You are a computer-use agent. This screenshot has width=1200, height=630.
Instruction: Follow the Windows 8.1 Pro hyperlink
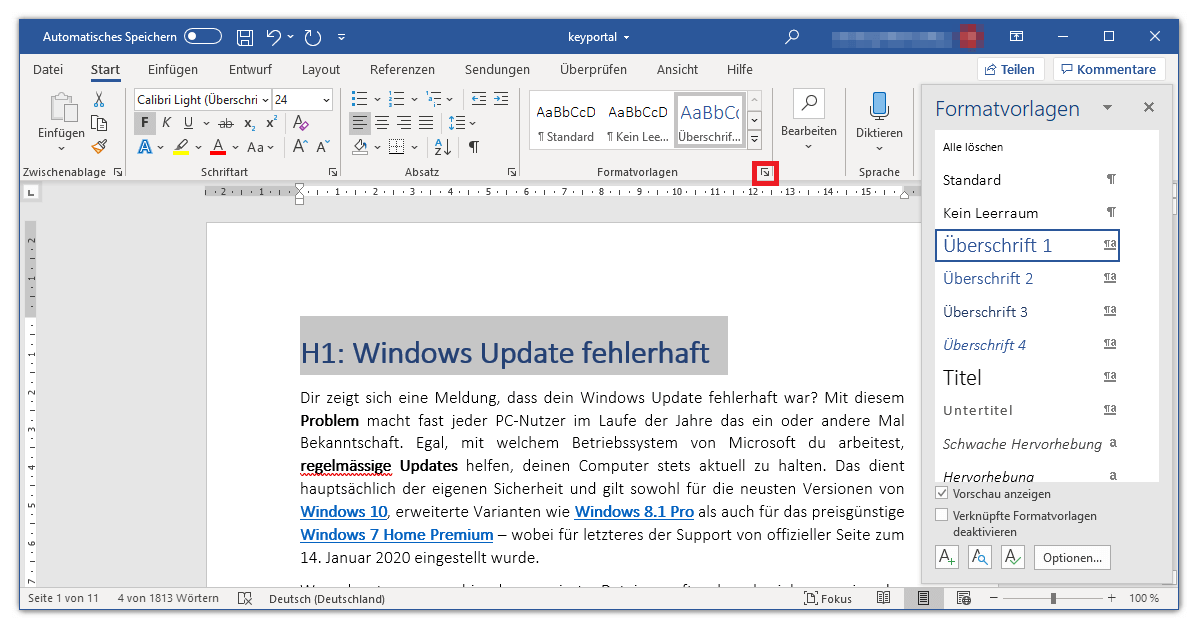click(634, 512)
